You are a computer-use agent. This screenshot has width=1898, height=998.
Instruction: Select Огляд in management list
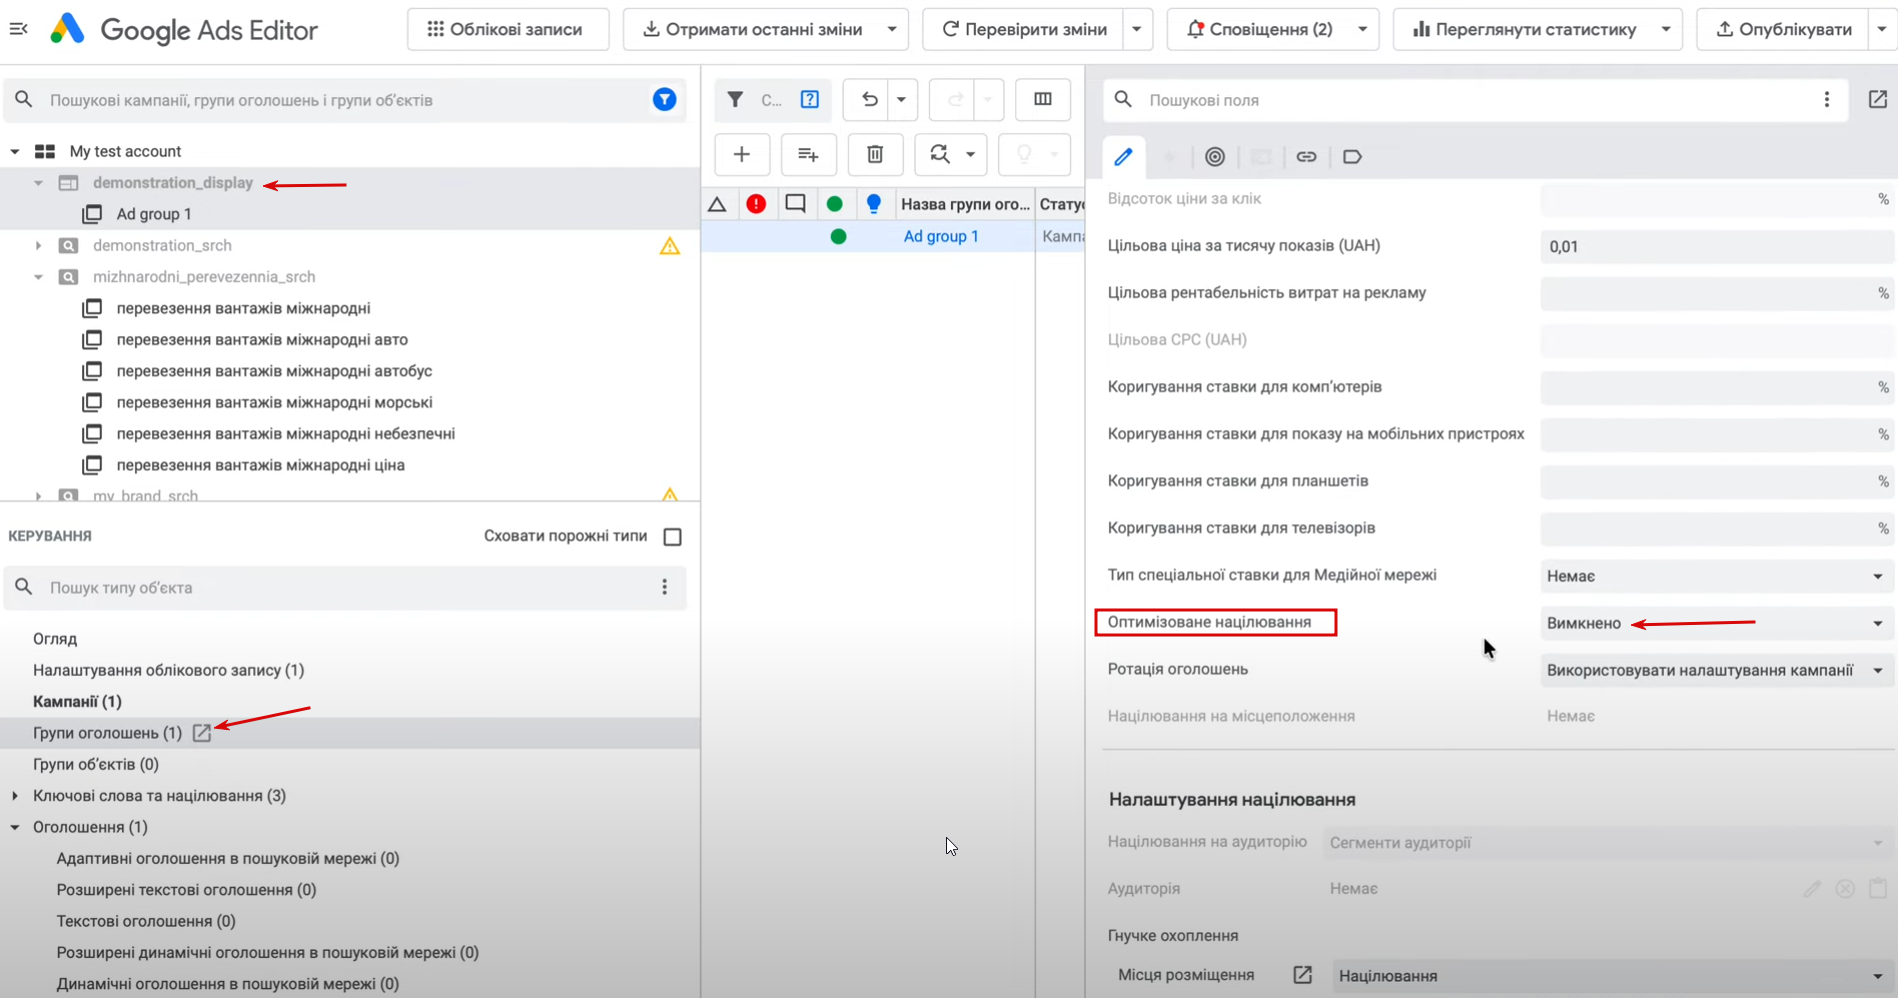point(55,639)
